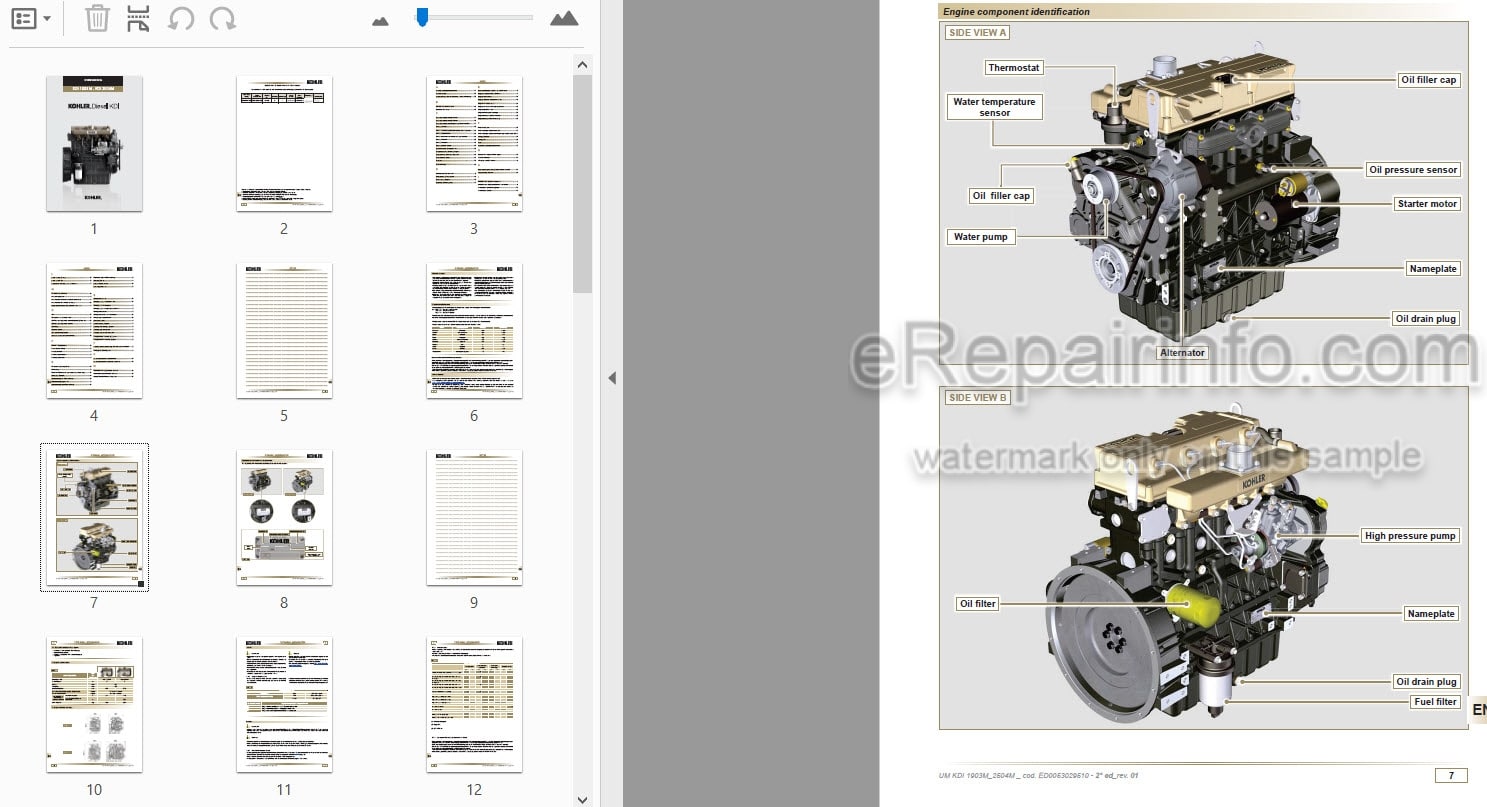
Task: Delete selected page with trash icon
Action: pos(97,18)
